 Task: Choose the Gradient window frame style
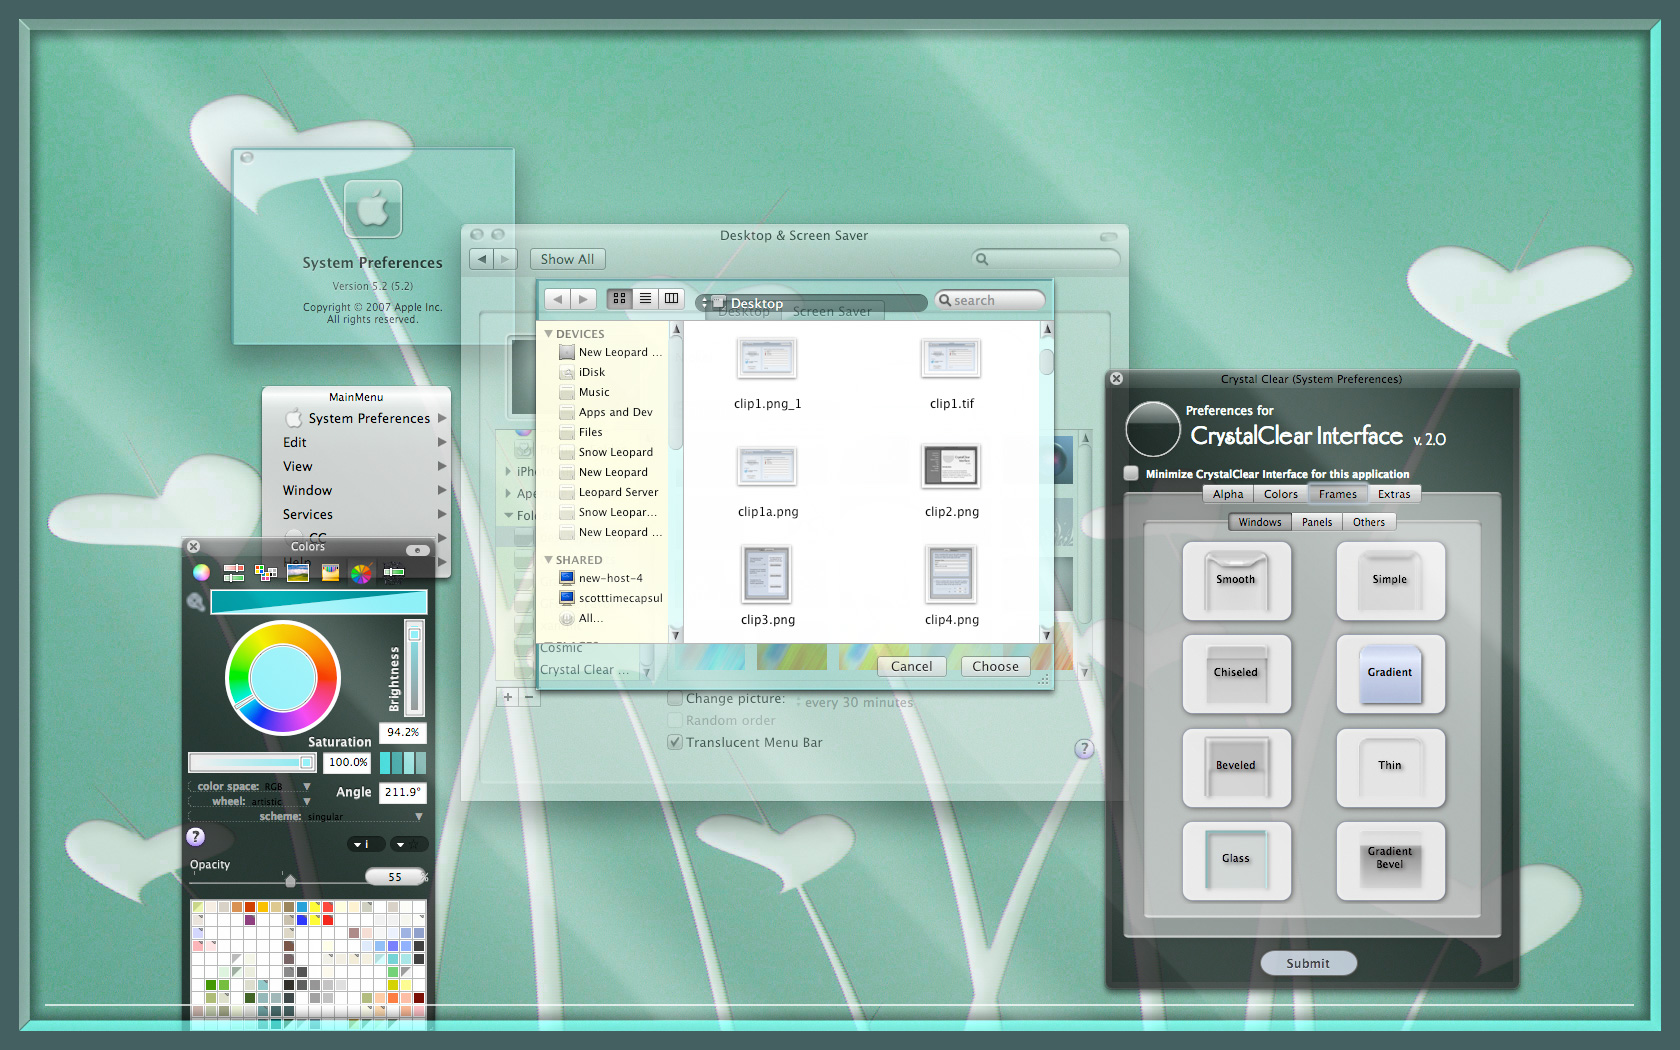pos(1391,674)
